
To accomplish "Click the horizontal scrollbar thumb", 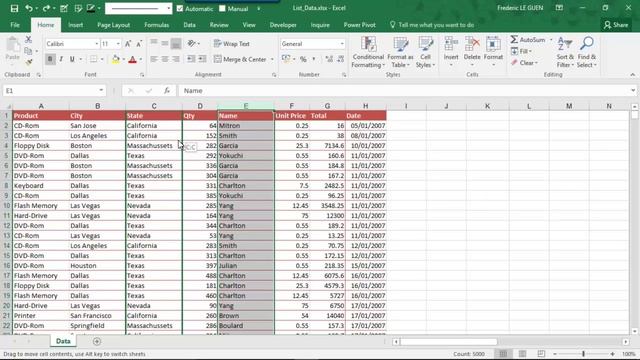I will pos(448,341).
